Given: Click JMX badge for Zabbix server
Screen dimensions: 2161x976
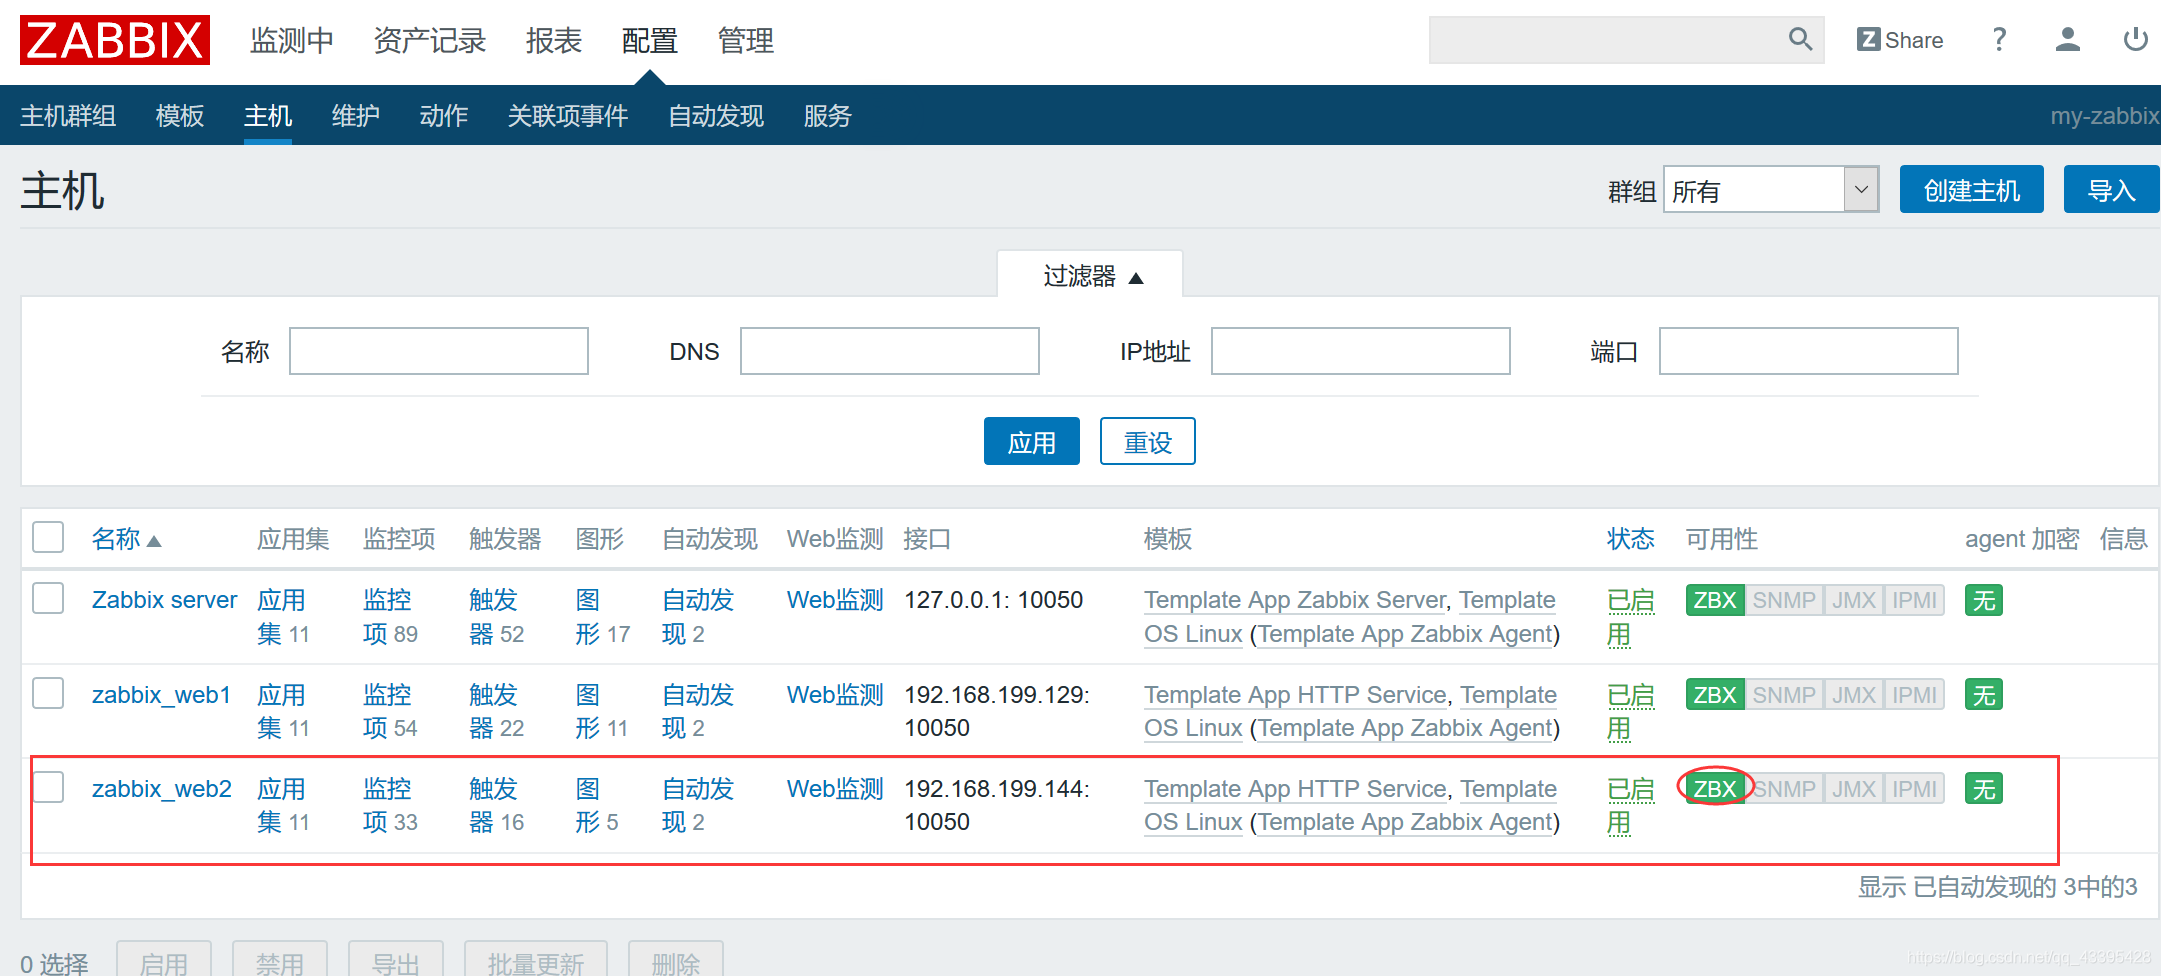Looking at the screenshot, I should [x=1854, y=600].
